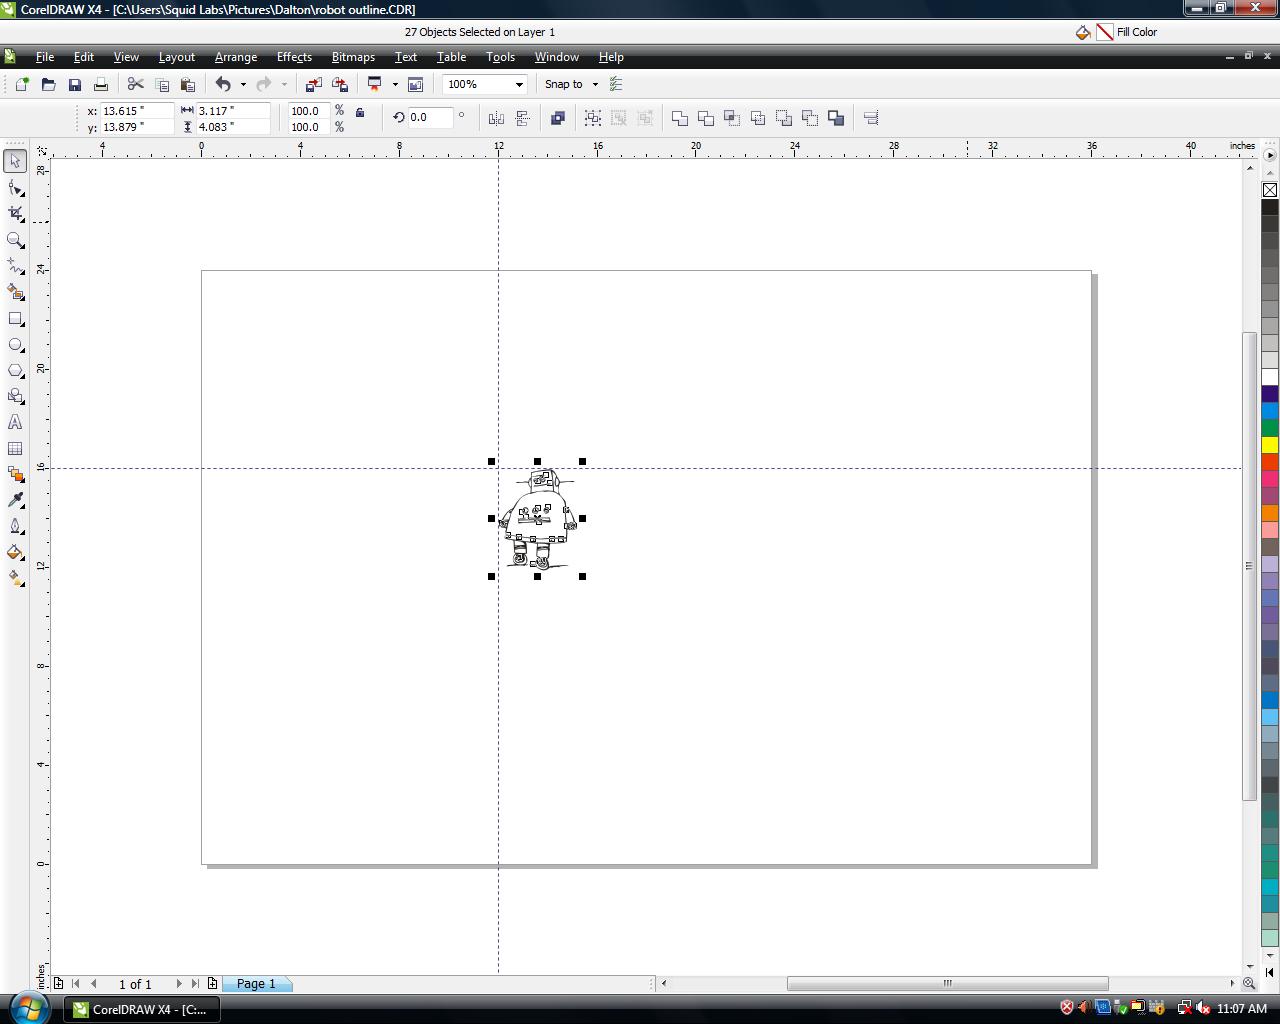
Task: Open the Help menu
Action: pos(611,57)
